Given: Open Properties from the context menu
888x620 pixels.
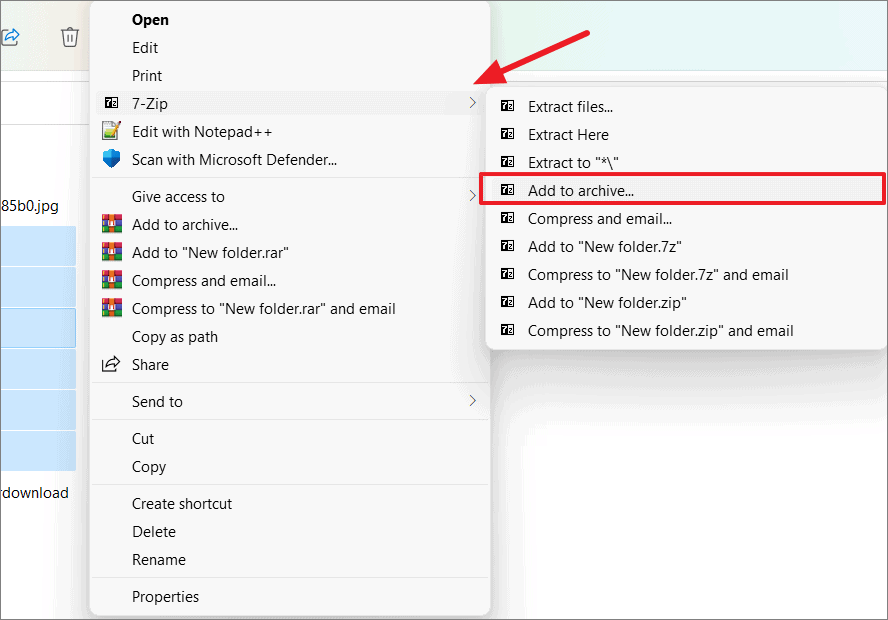Looking at the screenshot, I should click(165, 596).
